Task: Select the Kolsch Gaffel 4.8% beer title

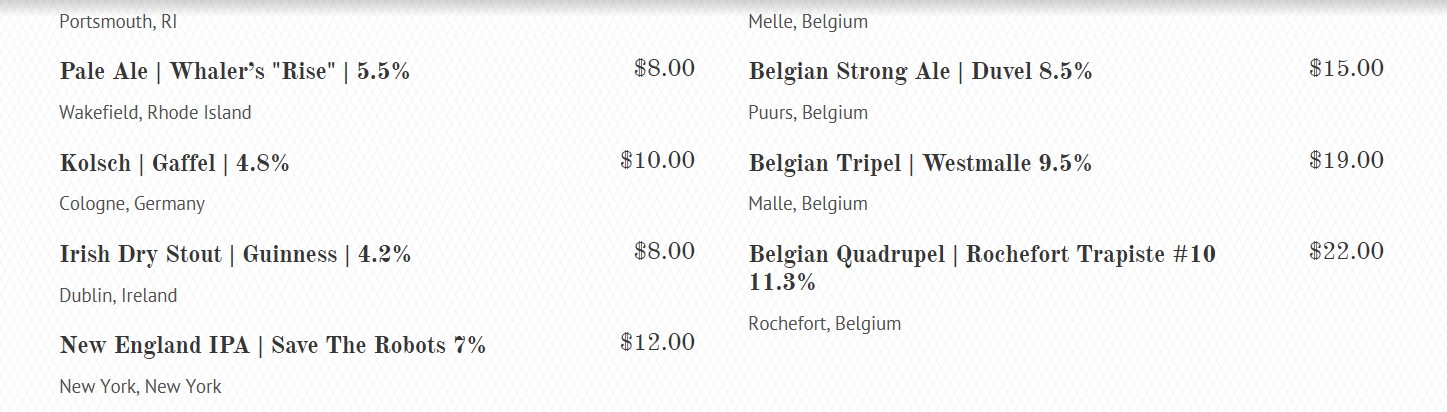Action: 174,163
